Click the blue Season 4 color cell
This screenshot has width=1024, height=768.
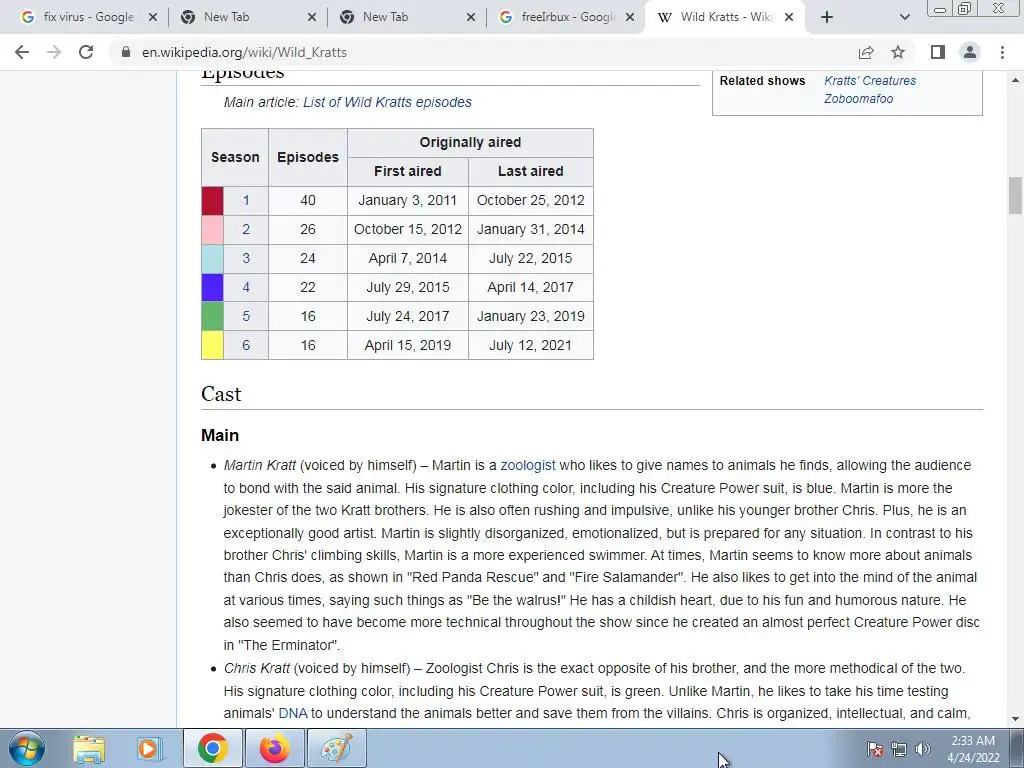point(212,287)
